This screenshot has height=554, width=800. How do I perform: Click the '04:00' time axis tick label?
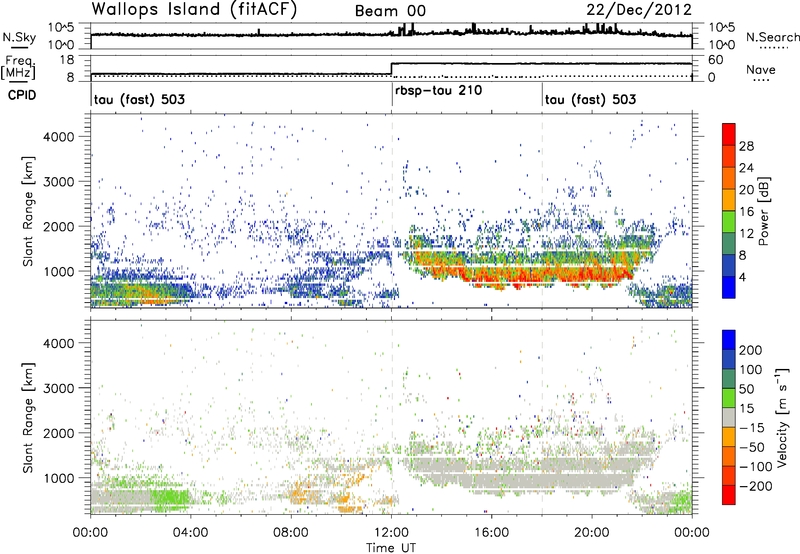click(x=191, y=533)
